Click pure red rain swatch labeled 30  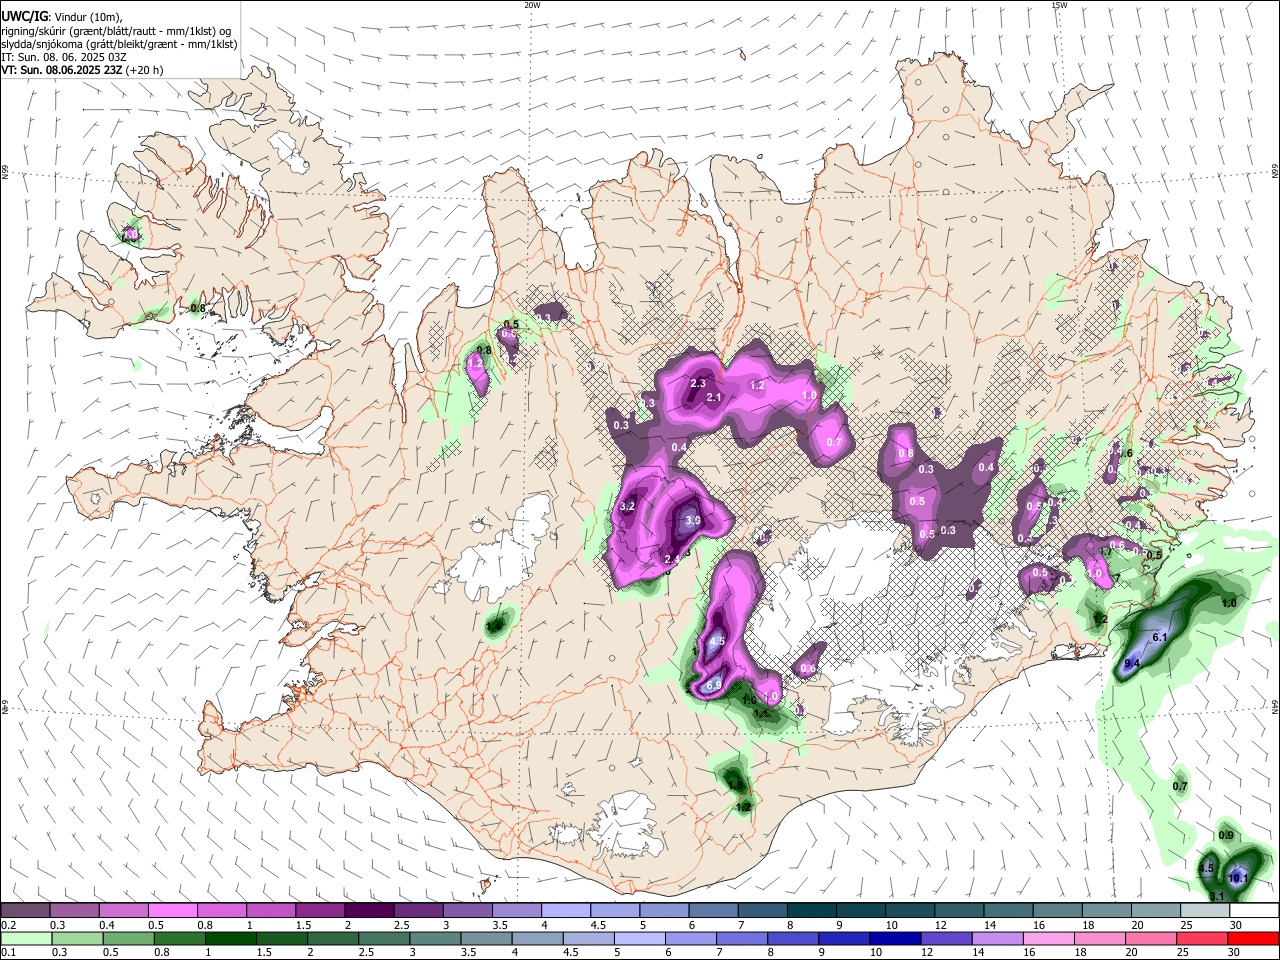point(1252,938)
